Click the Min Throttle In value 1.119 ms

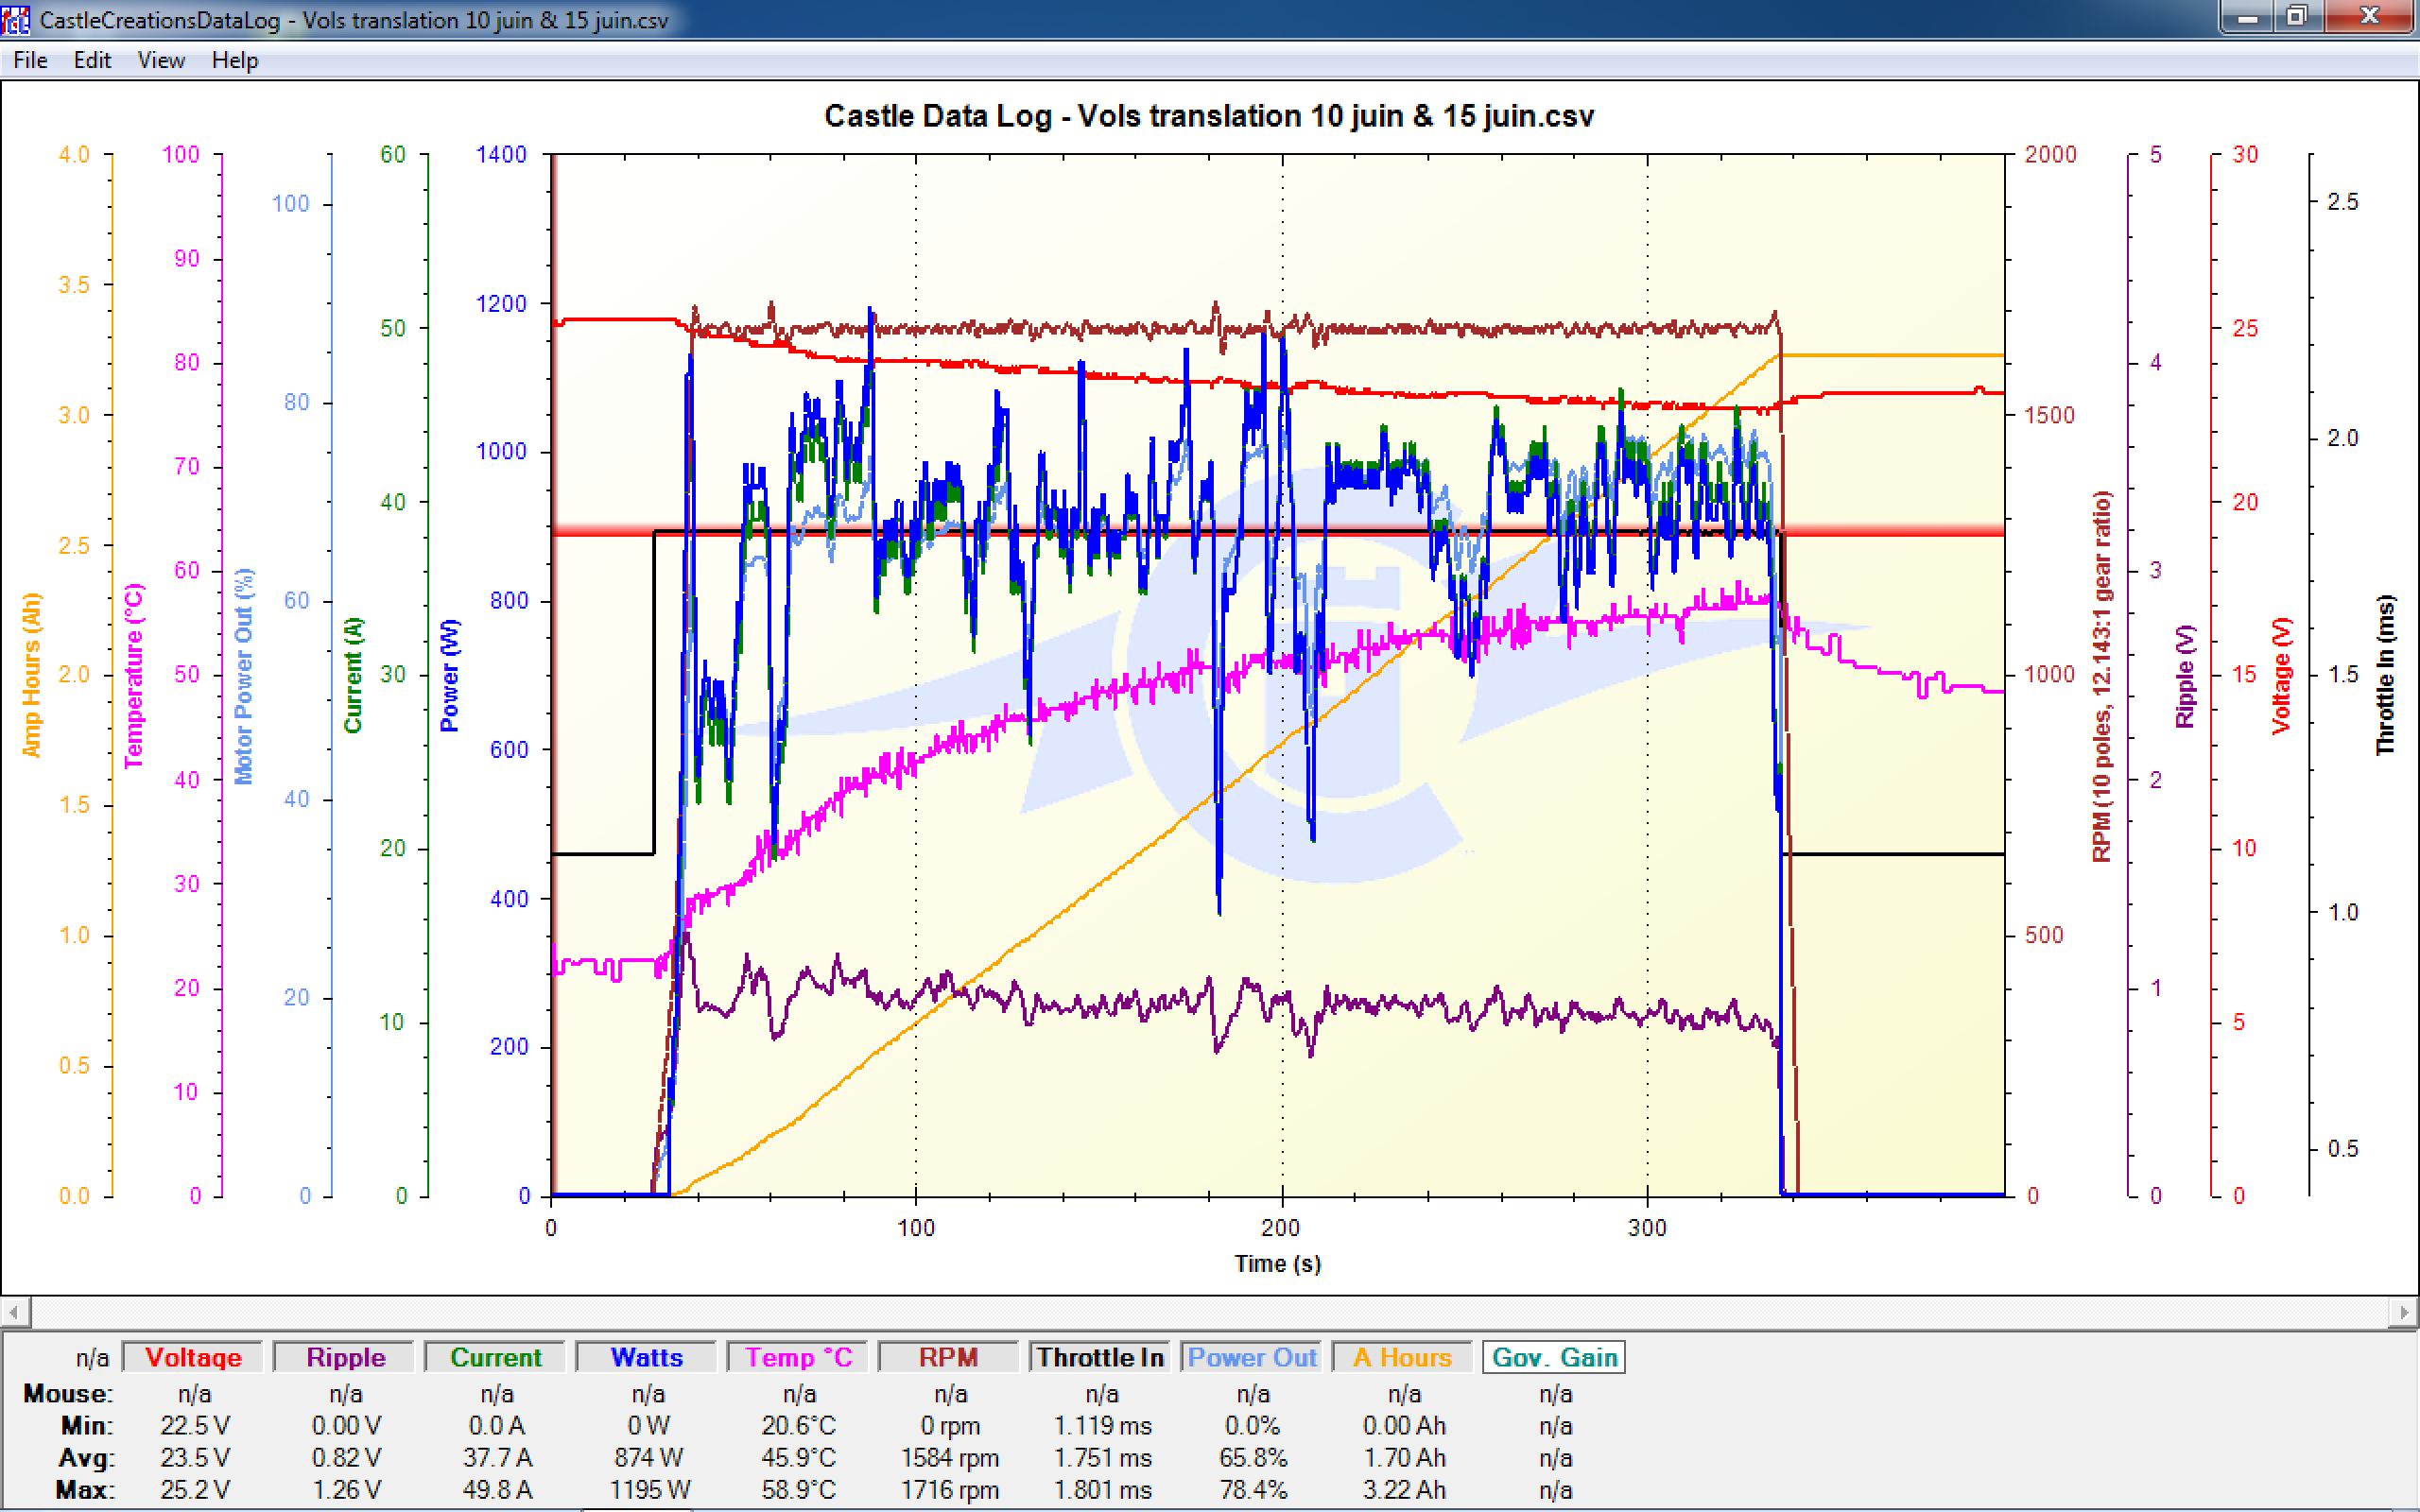click(x=1102, y=1425)
